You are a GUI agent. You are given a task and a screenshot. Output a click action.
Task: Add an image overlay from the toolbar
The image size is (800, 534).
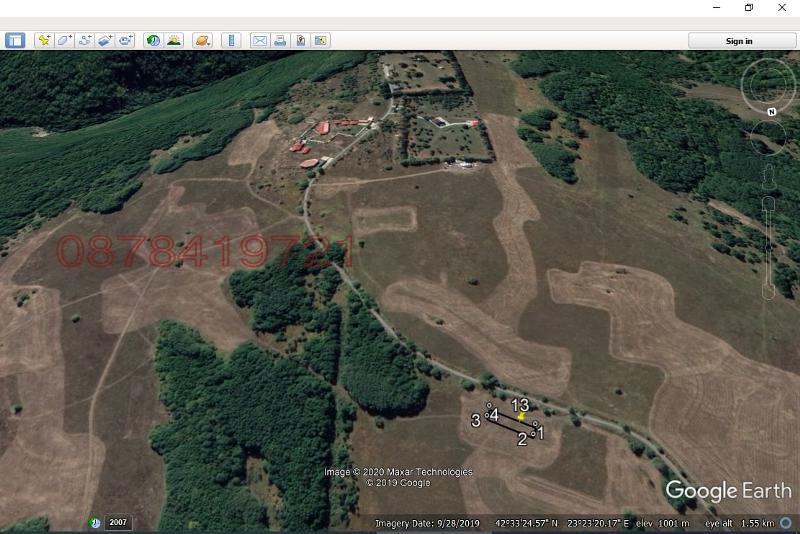105,41
